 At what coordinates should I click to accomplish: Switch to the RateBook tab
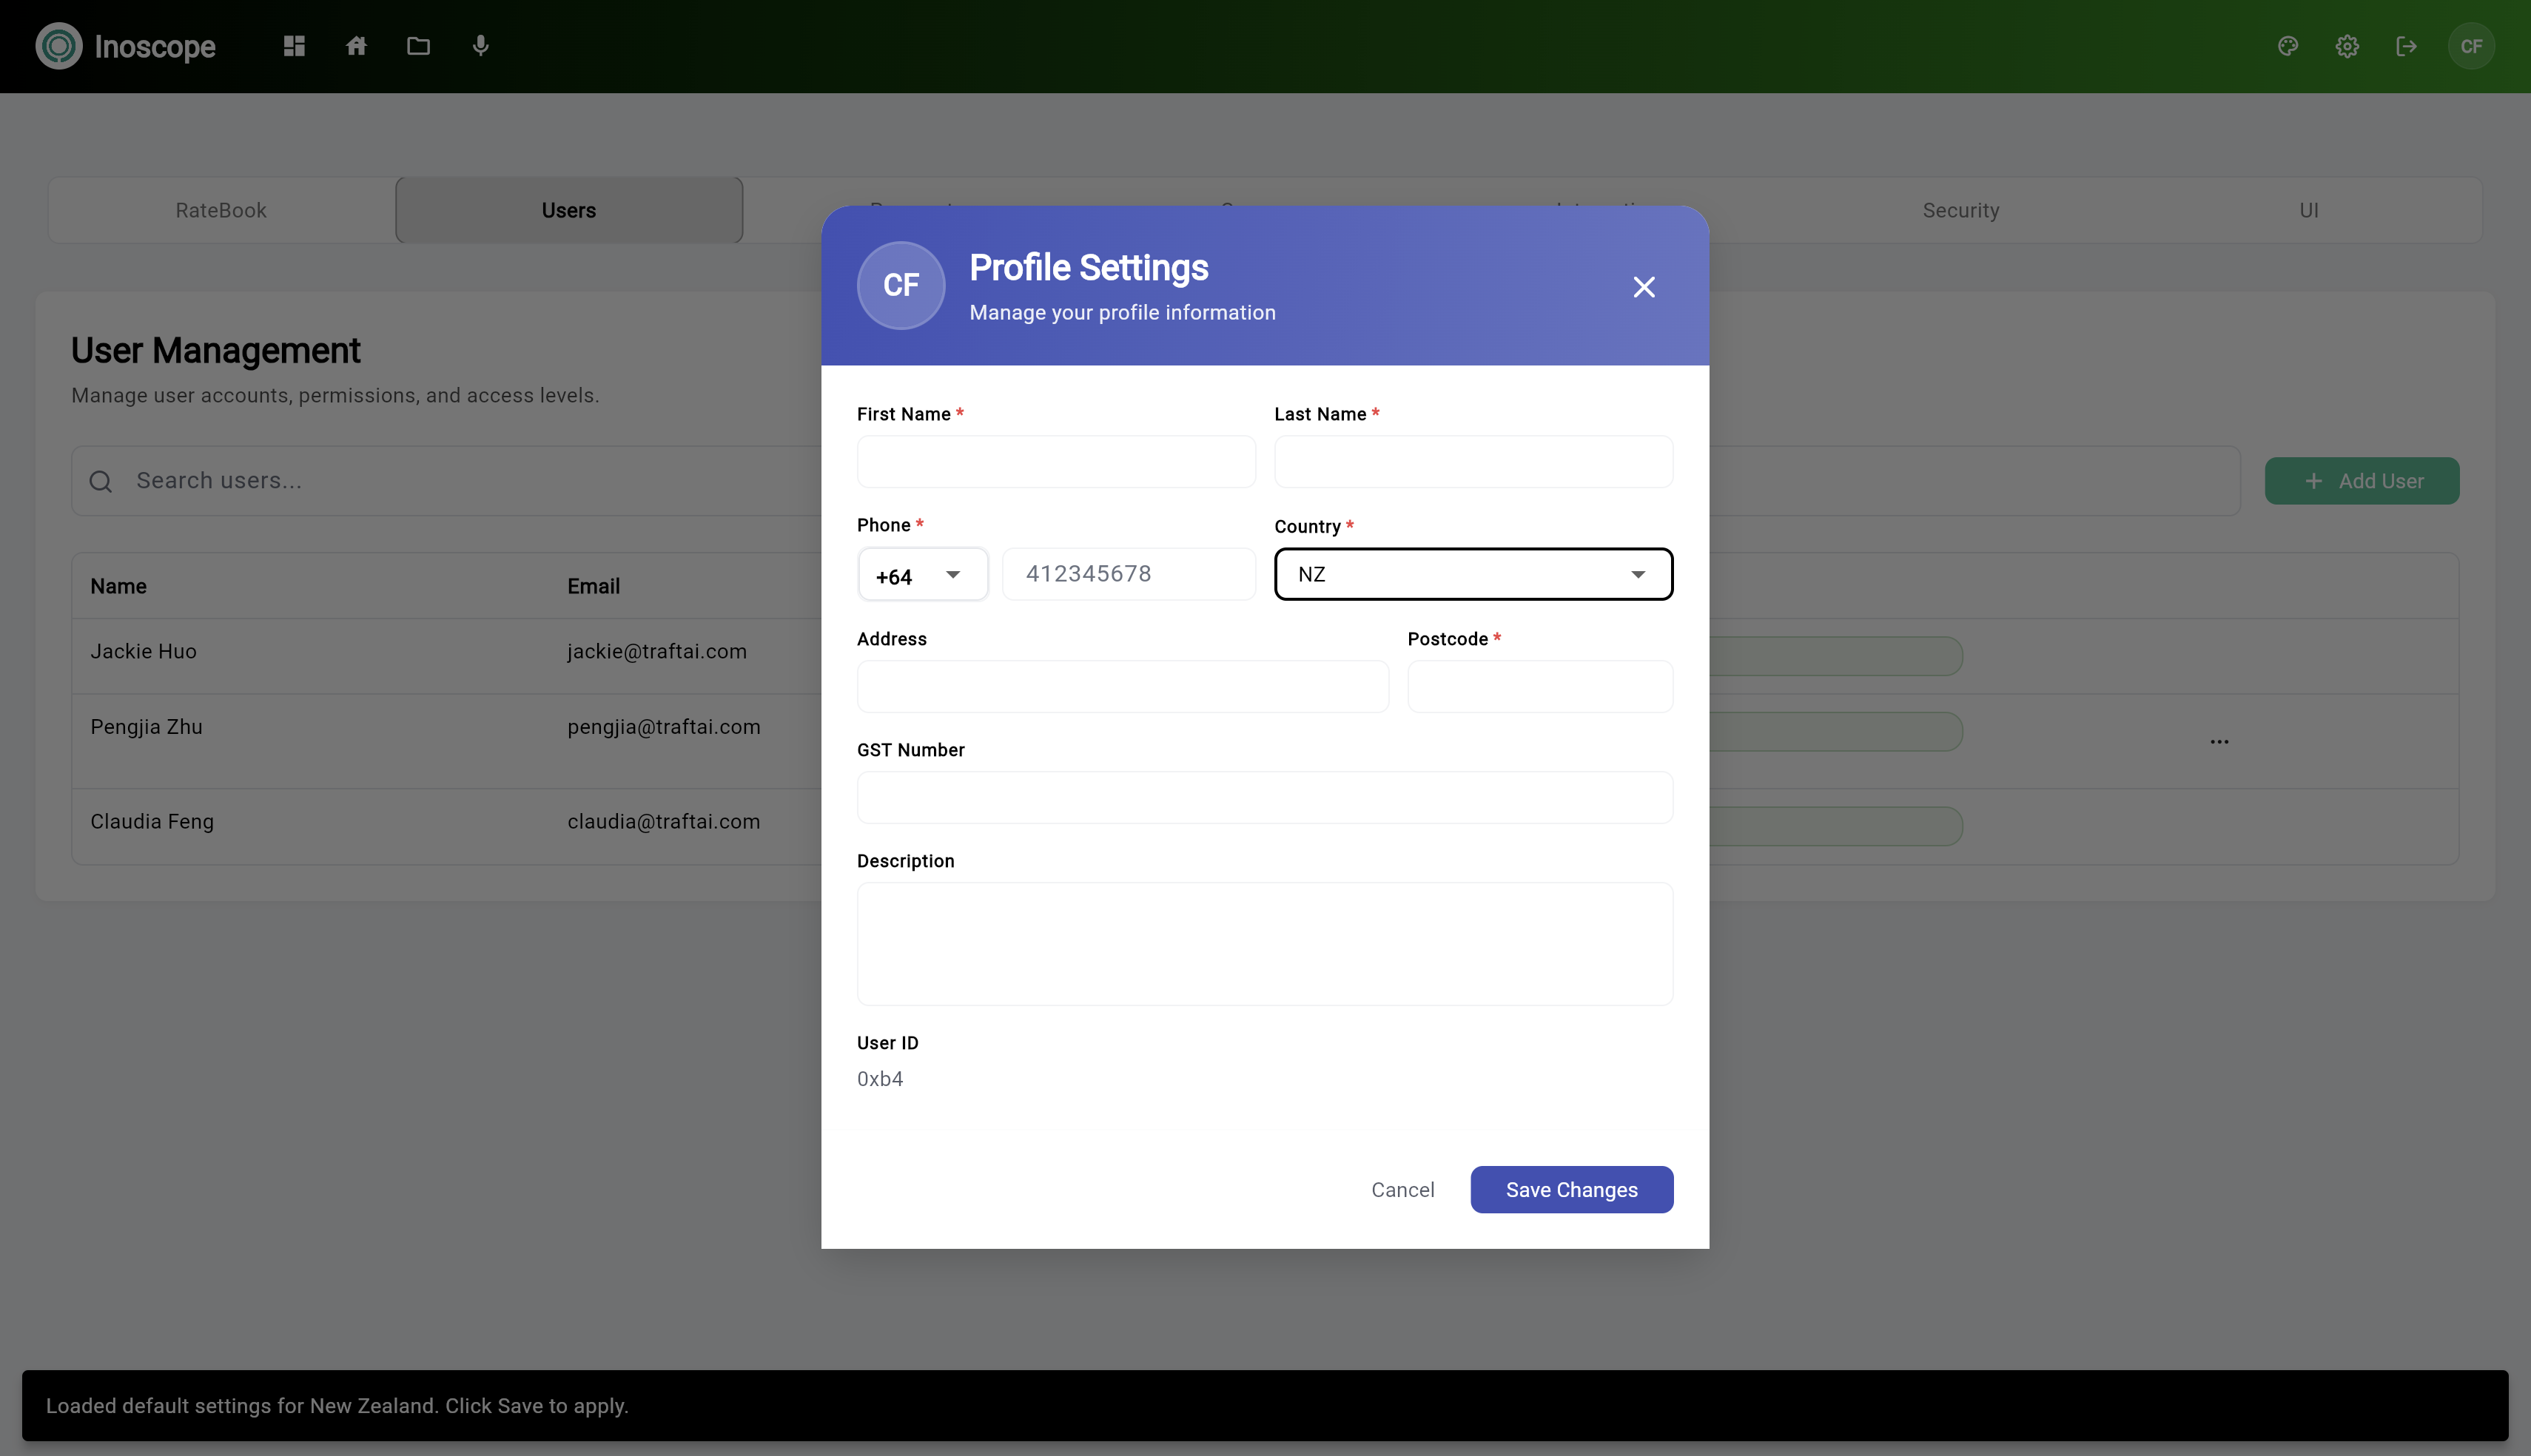pyautogui.click(x=221, y=209)
